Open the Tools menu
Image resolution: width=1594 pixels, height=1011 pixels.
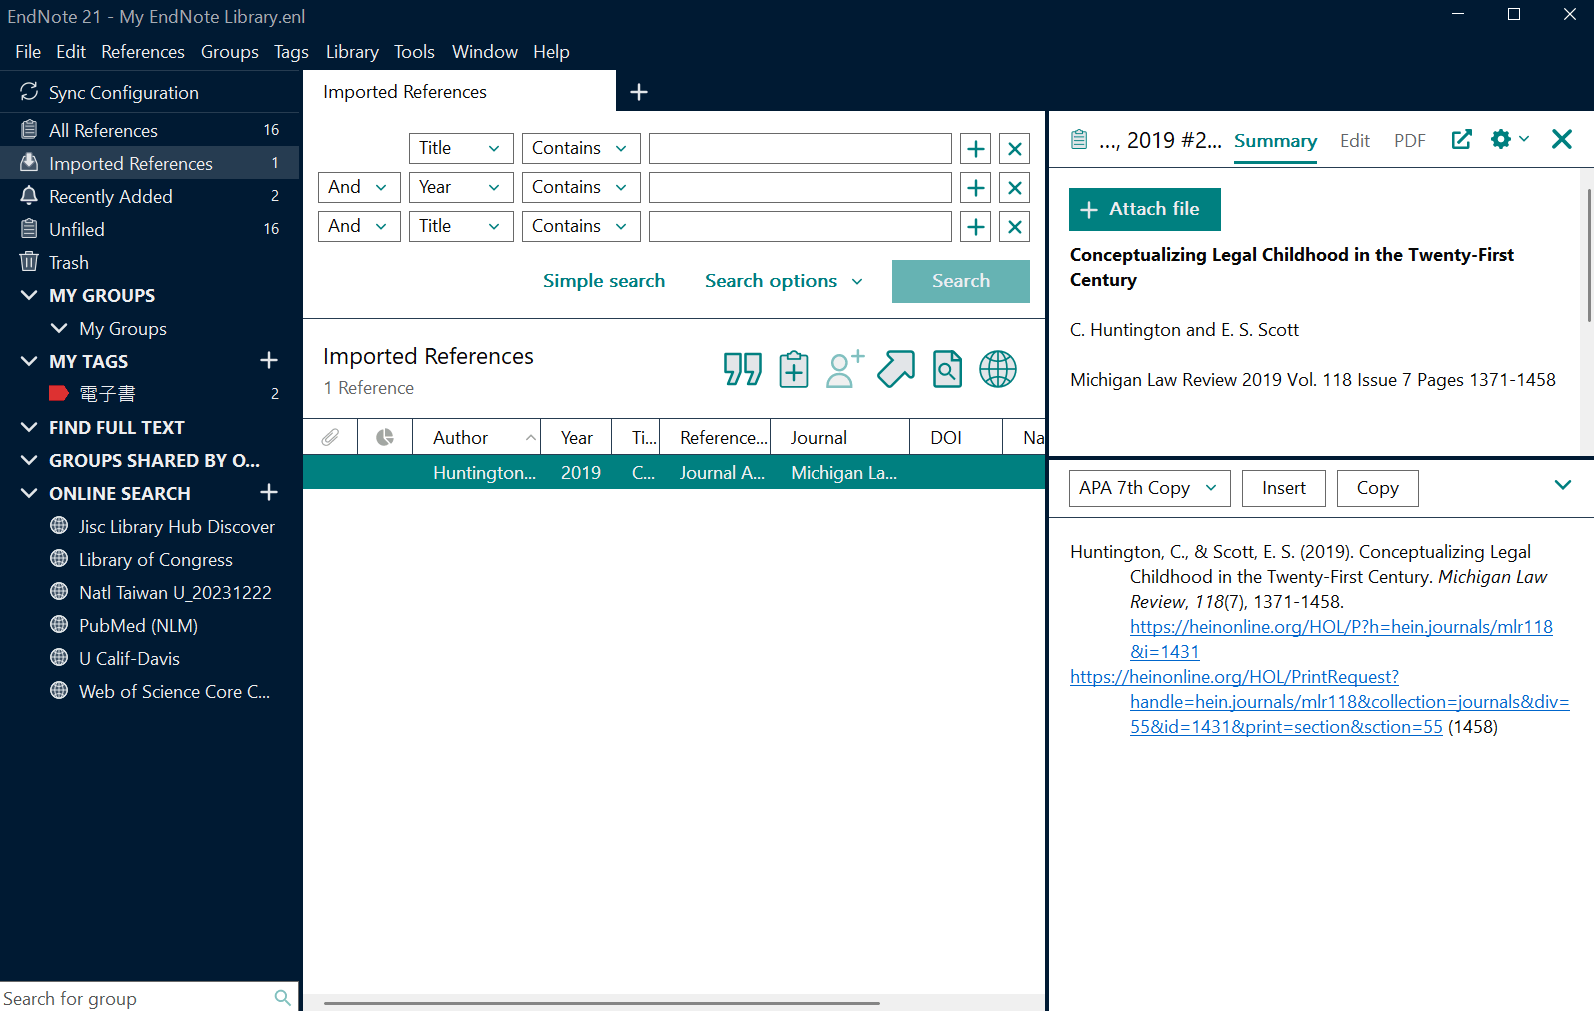click(x=414, y=52)
